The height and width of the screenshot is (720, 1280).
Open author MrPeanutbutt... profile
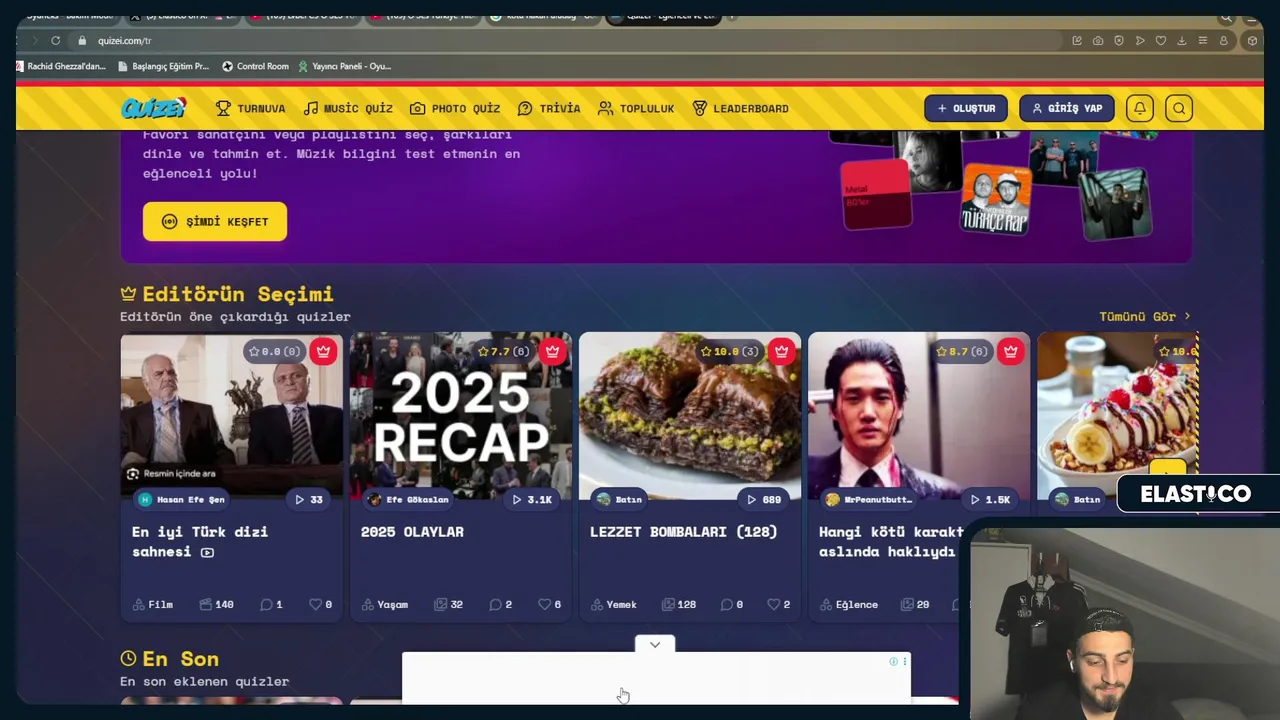(869, 499)
